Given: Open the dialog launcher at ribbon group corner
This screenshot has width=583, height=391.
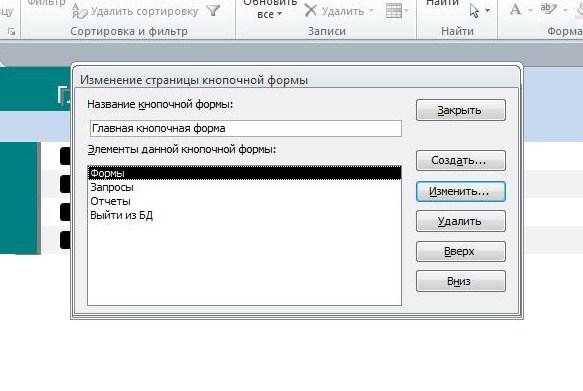Looking at the screenshot, I should (x=12, y=32).
